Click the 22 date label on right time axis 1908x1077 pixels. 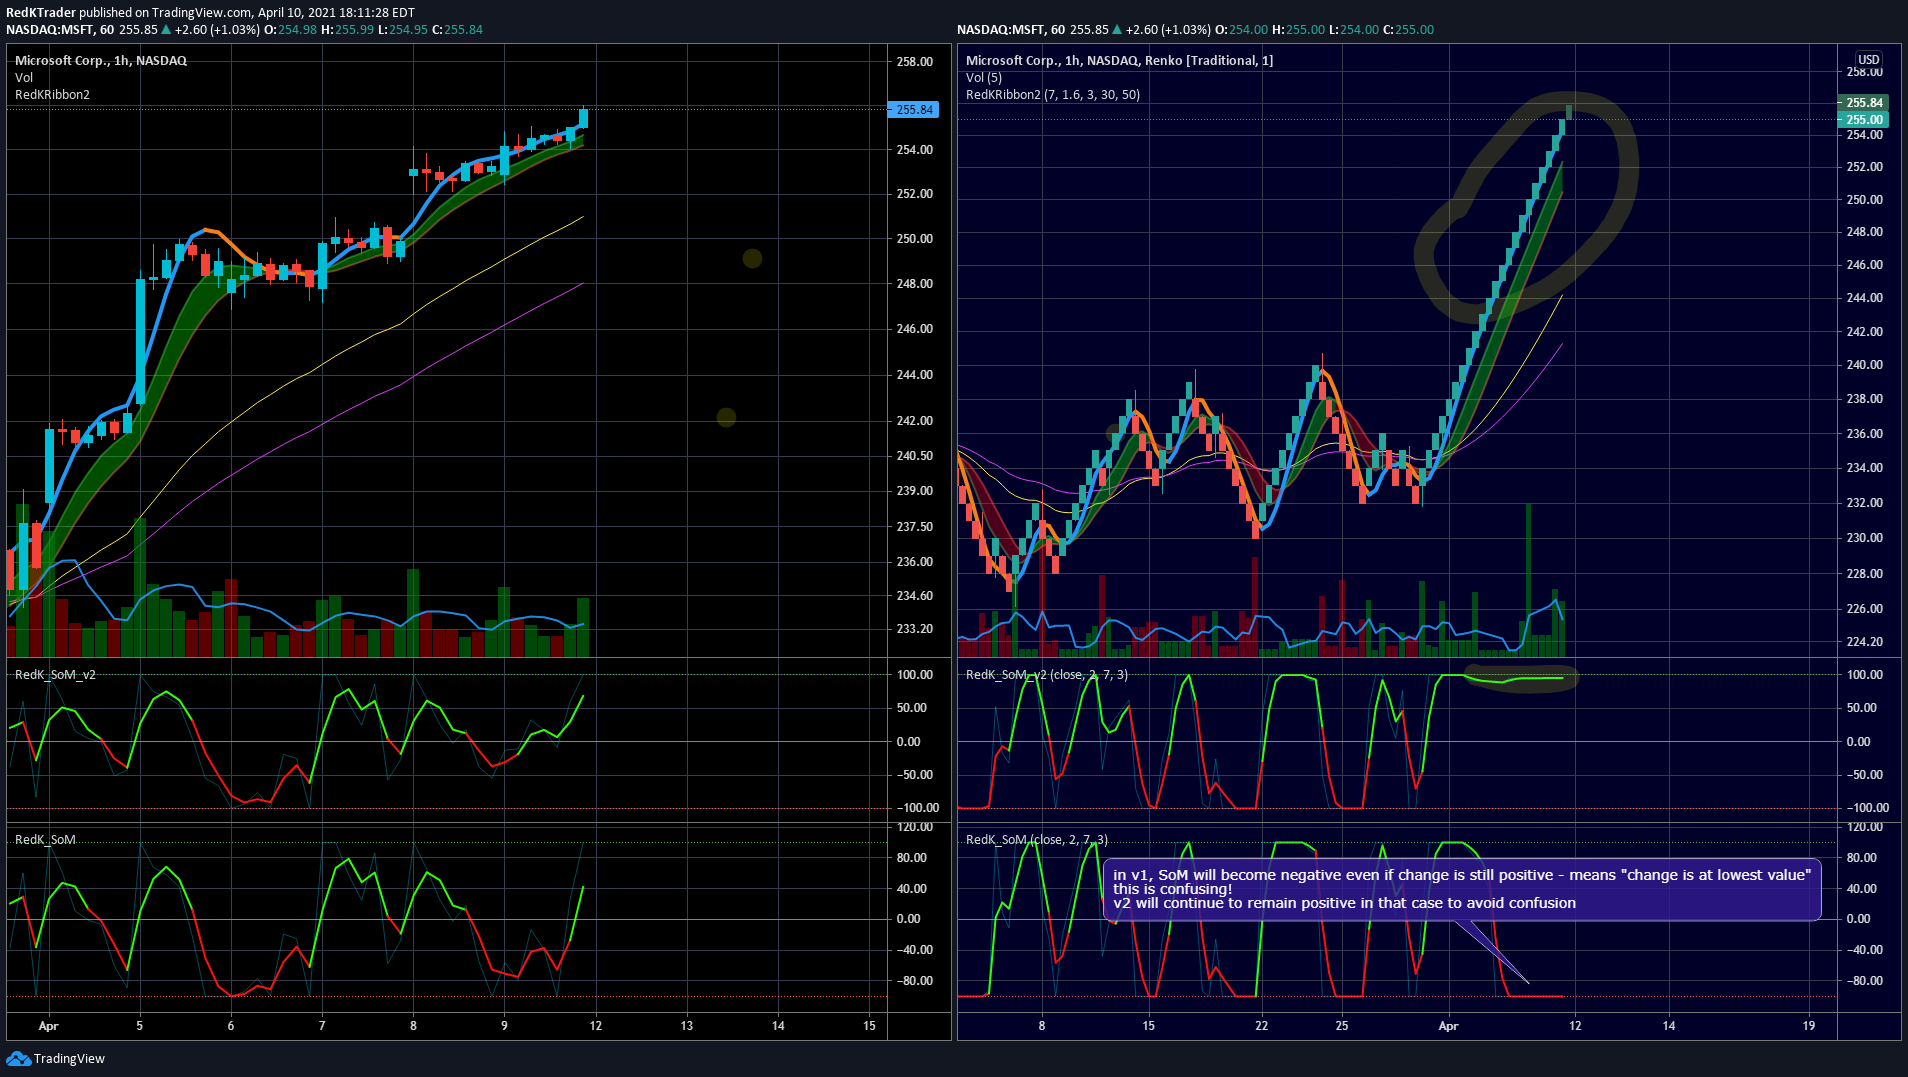(1261, 1026)
